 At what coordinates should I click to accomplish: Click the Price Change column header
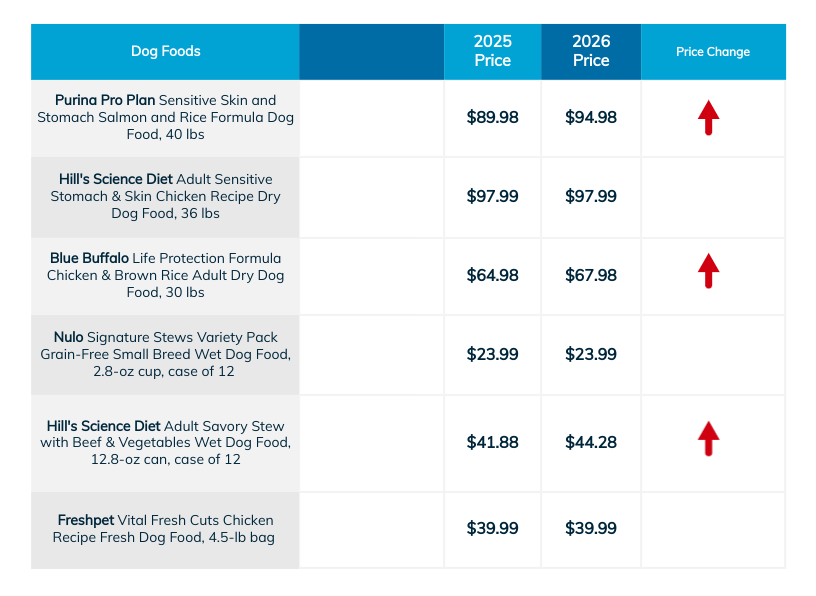713,52
